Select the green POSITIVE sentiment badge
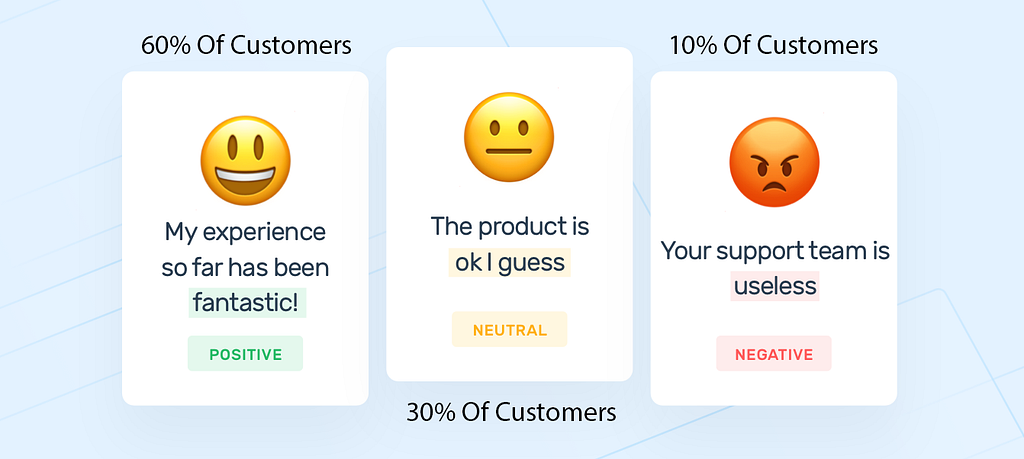This screenshot has width=1024, height=459. click(245, 354)
